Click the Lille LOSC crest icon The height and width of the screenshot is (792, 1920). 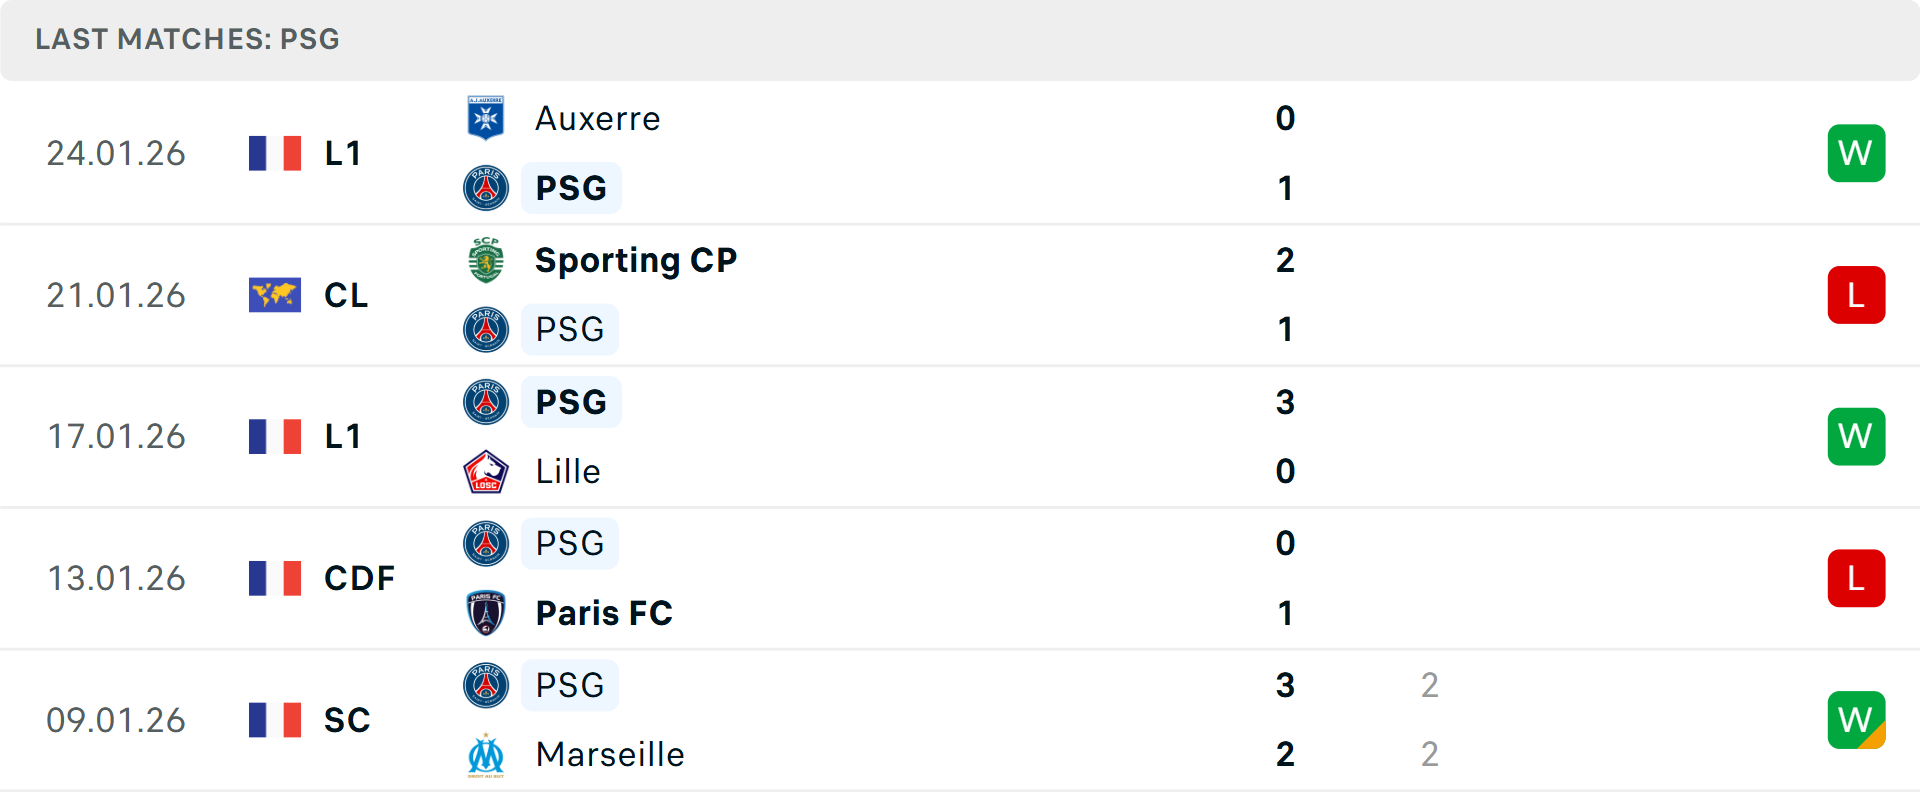coord(486,472)
